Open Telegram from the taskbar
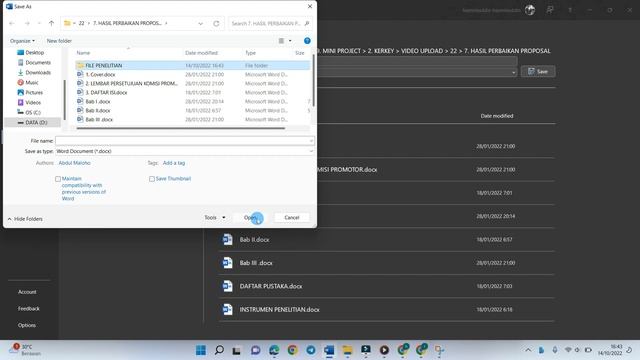640x360 pixels. tap(311, 350)
